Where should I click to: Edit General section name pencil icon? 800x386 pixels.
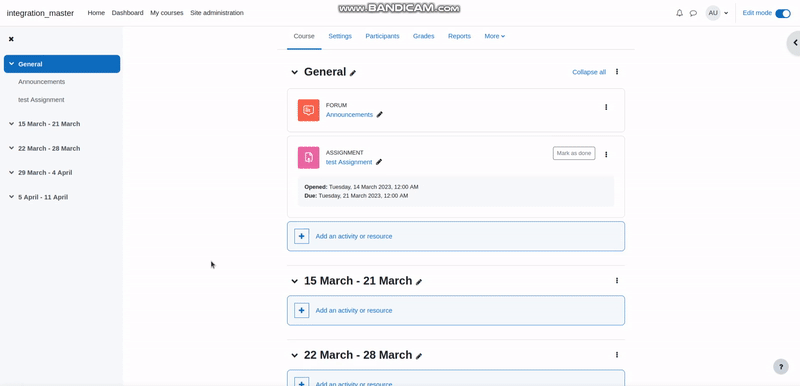tap(353, 73)
